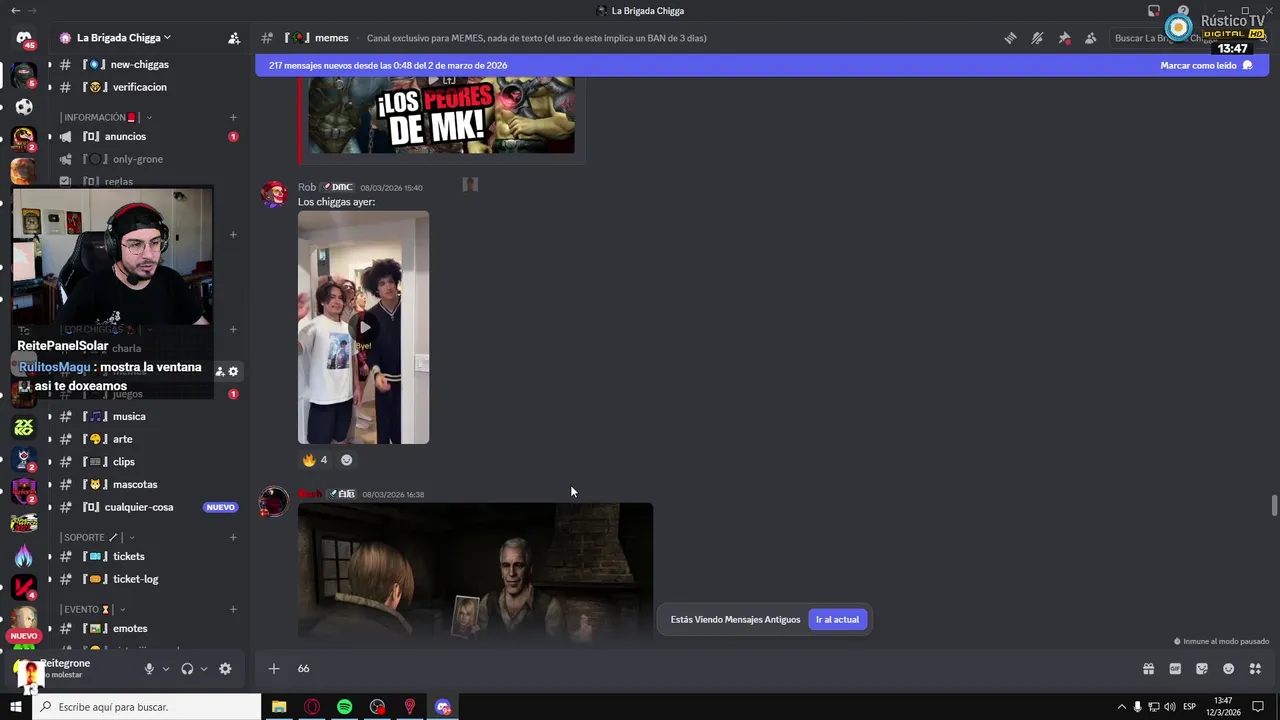Open the apps icon in message bar
This screenshot has height=720, width=1280.
tap(1256, 669)
